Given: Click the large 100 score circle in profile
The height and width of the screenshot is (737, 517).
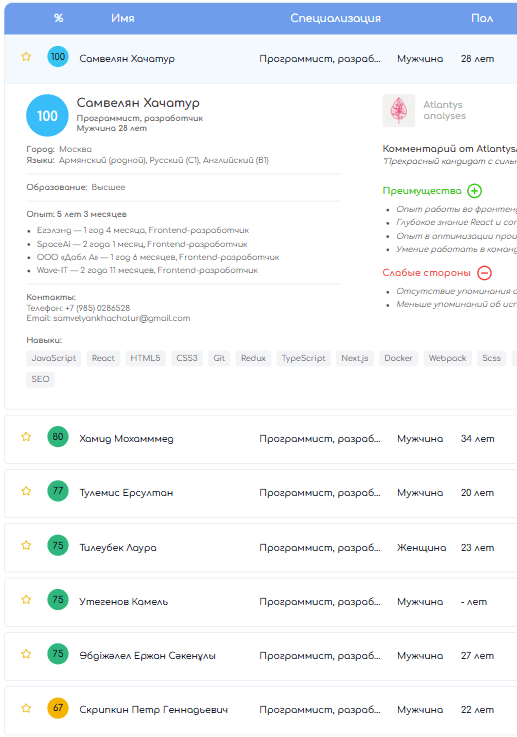Looking at the screenshot, I should pos(47,116).
